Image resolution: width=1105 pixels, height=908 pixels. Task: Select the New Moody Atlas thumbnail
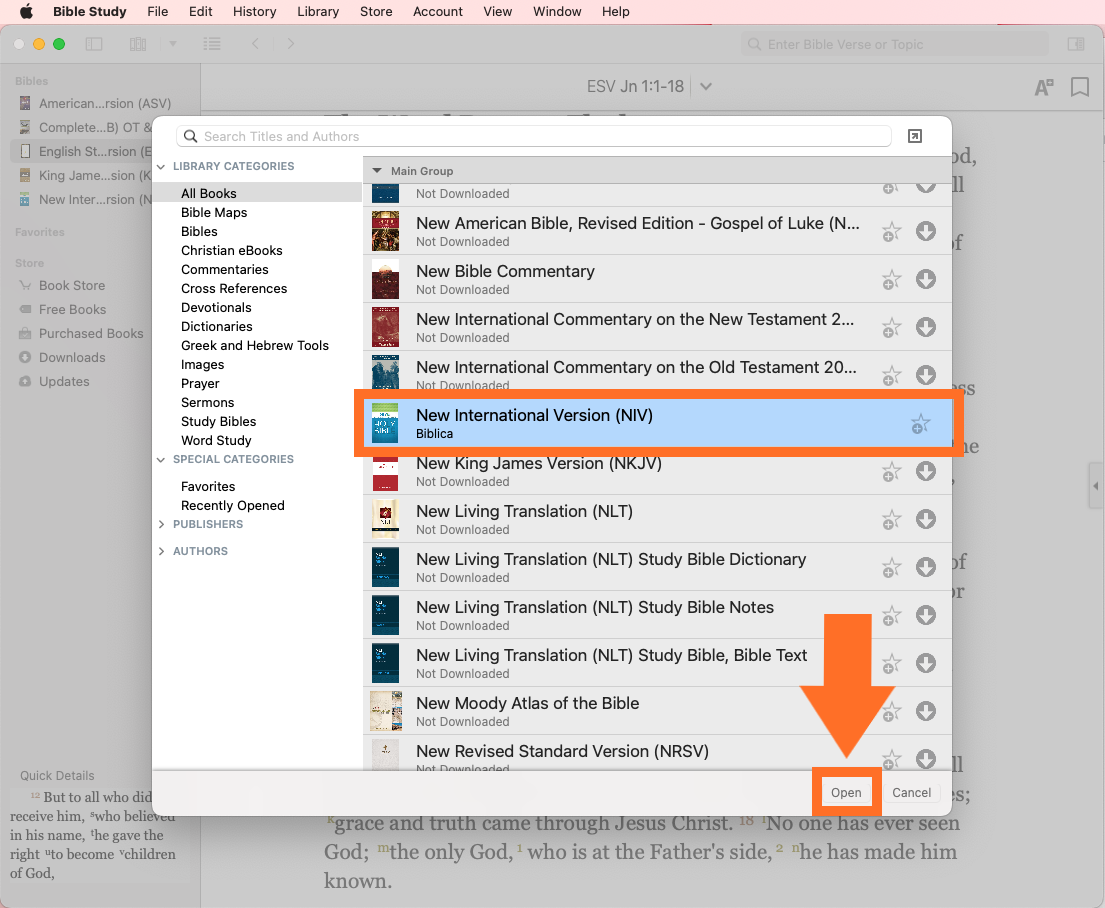386,711
